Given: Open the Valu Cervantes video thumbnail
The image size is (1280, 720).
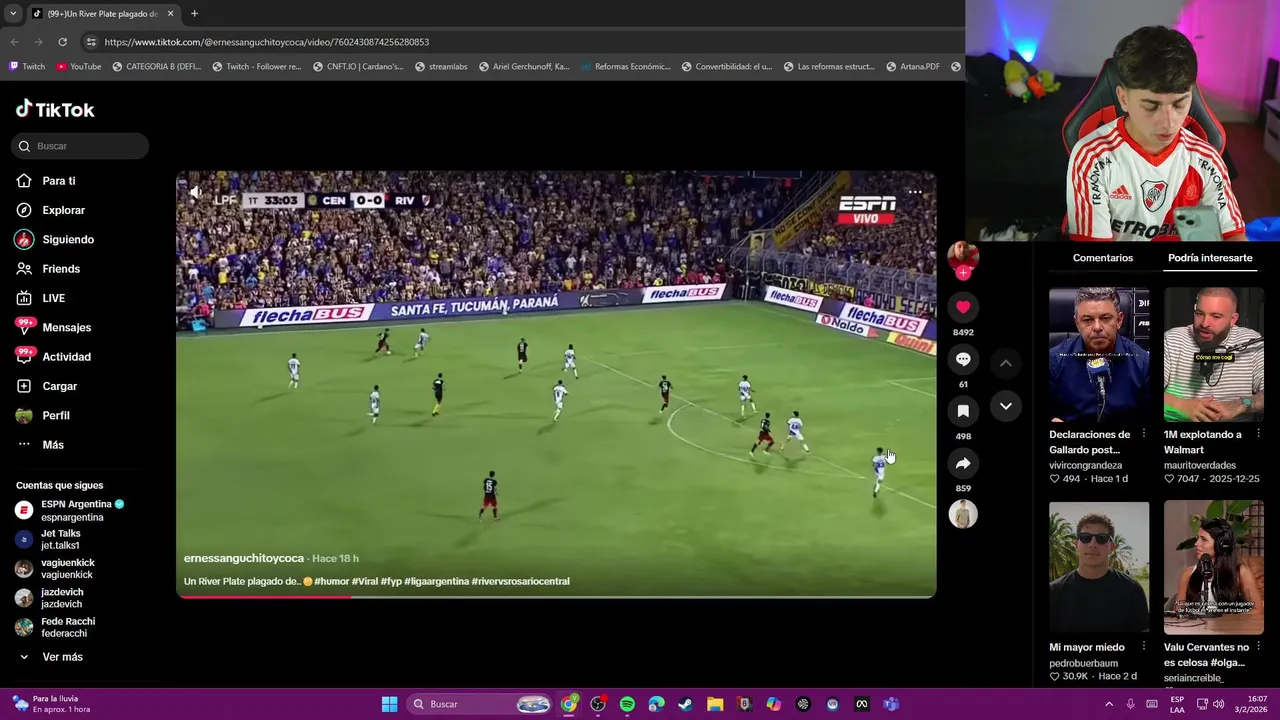Looking at the screenshot, I should tap(1214, 568).
